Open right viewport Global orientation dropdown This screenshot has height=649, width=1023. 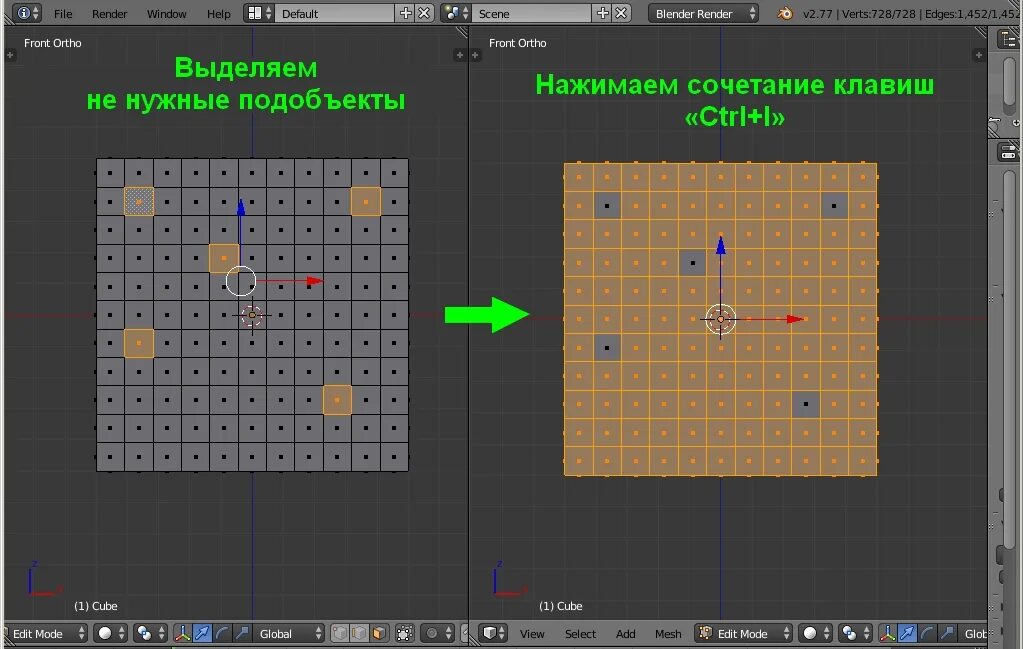click(x=973, y=633)
